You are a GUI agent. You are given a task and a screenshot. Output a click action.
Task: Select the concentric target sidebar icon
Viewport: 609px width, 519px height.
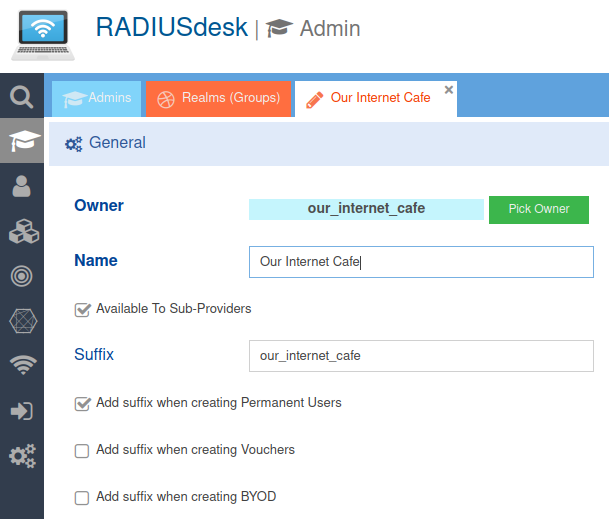coord(22,277)
